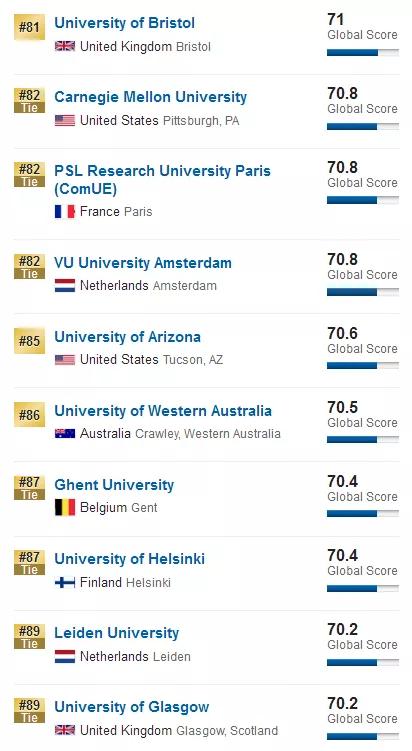Open University of Western Australia link
Image resolution: width=412 pixels, height=751 pixels.
click(163, 411)
